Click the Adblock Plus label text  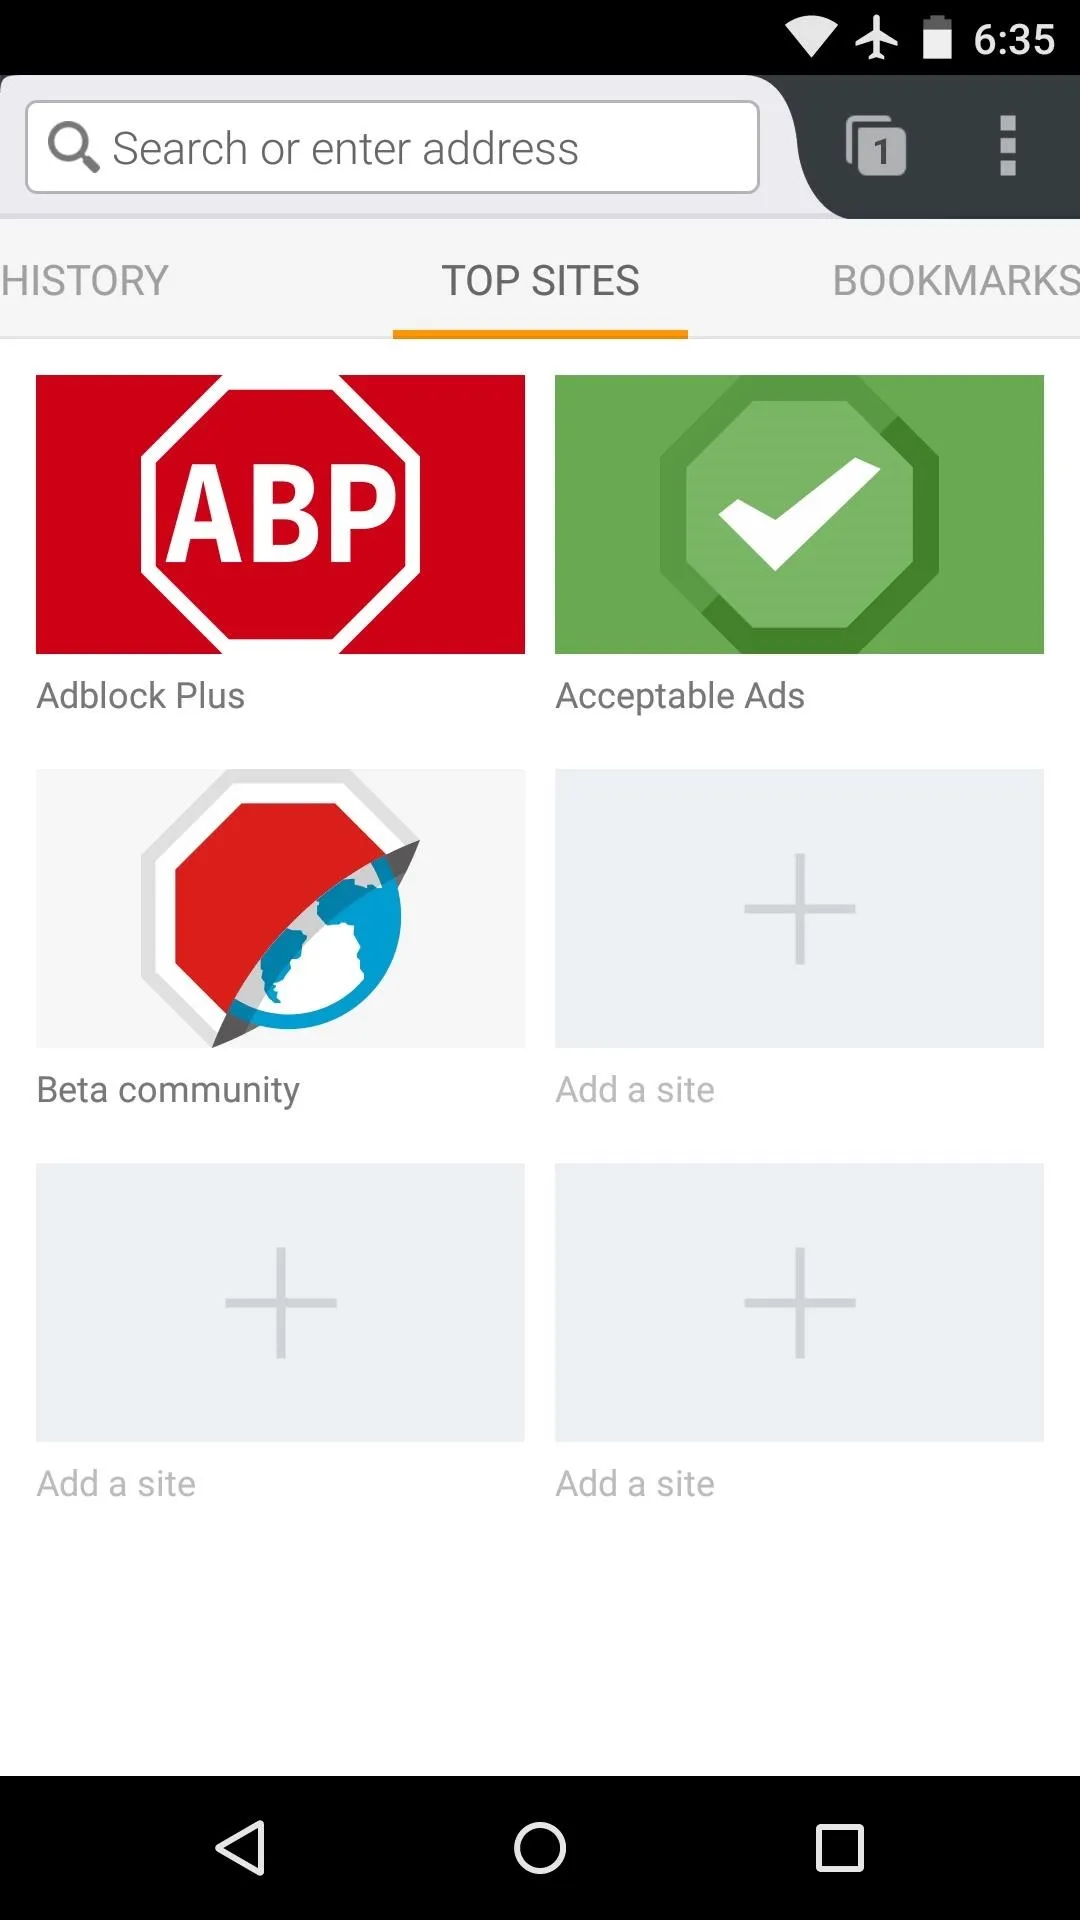tap(140, 695)
